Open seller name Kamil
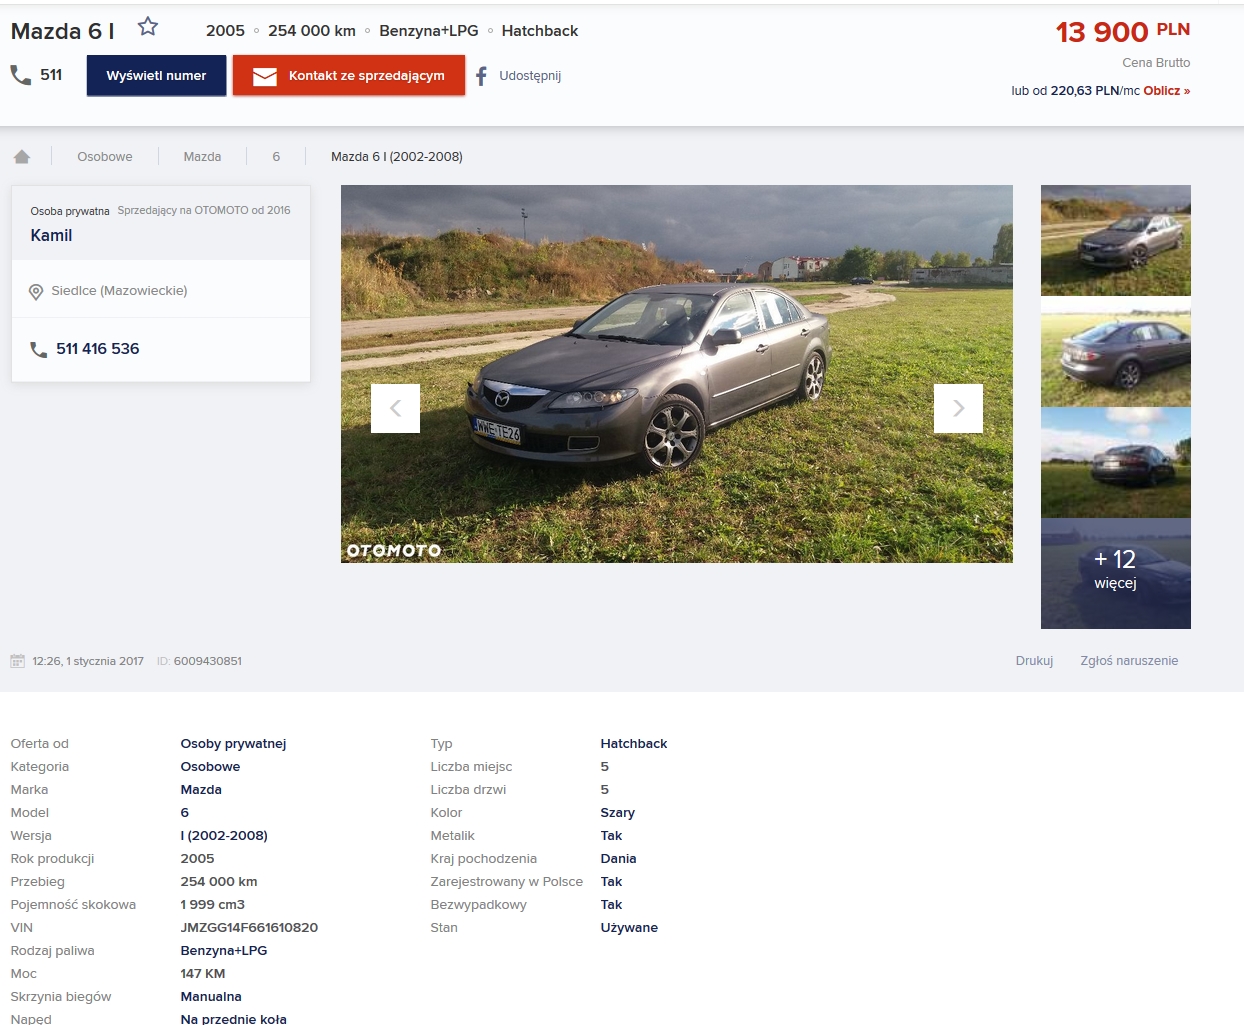The width and height of the screenshot is (1244, 1025). click(x=51, y=236)
